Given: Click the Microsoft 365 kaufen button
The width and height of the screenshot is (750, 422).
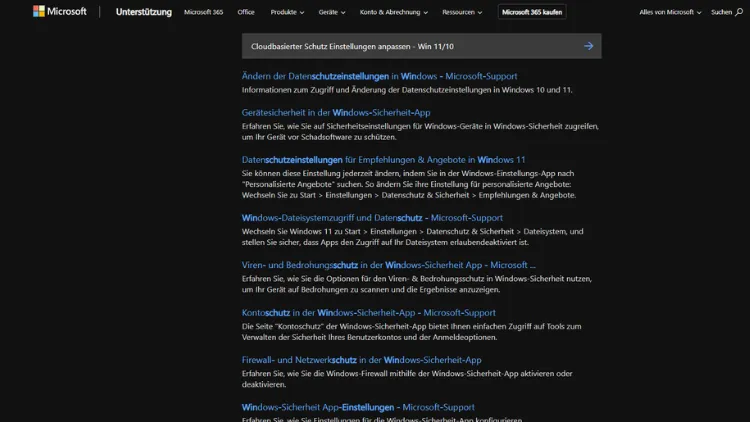Looking at the screenshot, I should [x=532, y=12].
